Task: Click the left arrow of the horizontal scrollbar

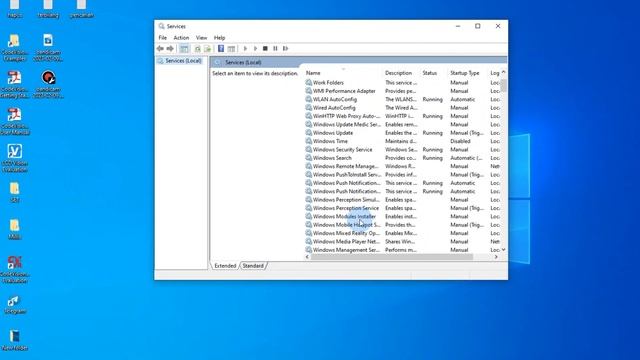Action: click(x=307, y=257)
